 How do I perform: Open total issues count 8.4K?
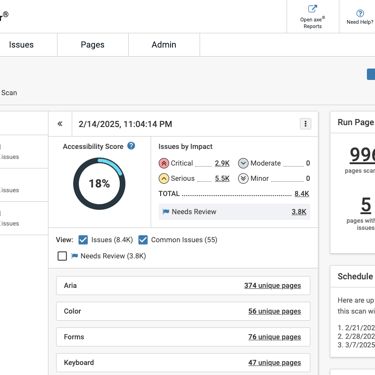click(x=302, y=194)
